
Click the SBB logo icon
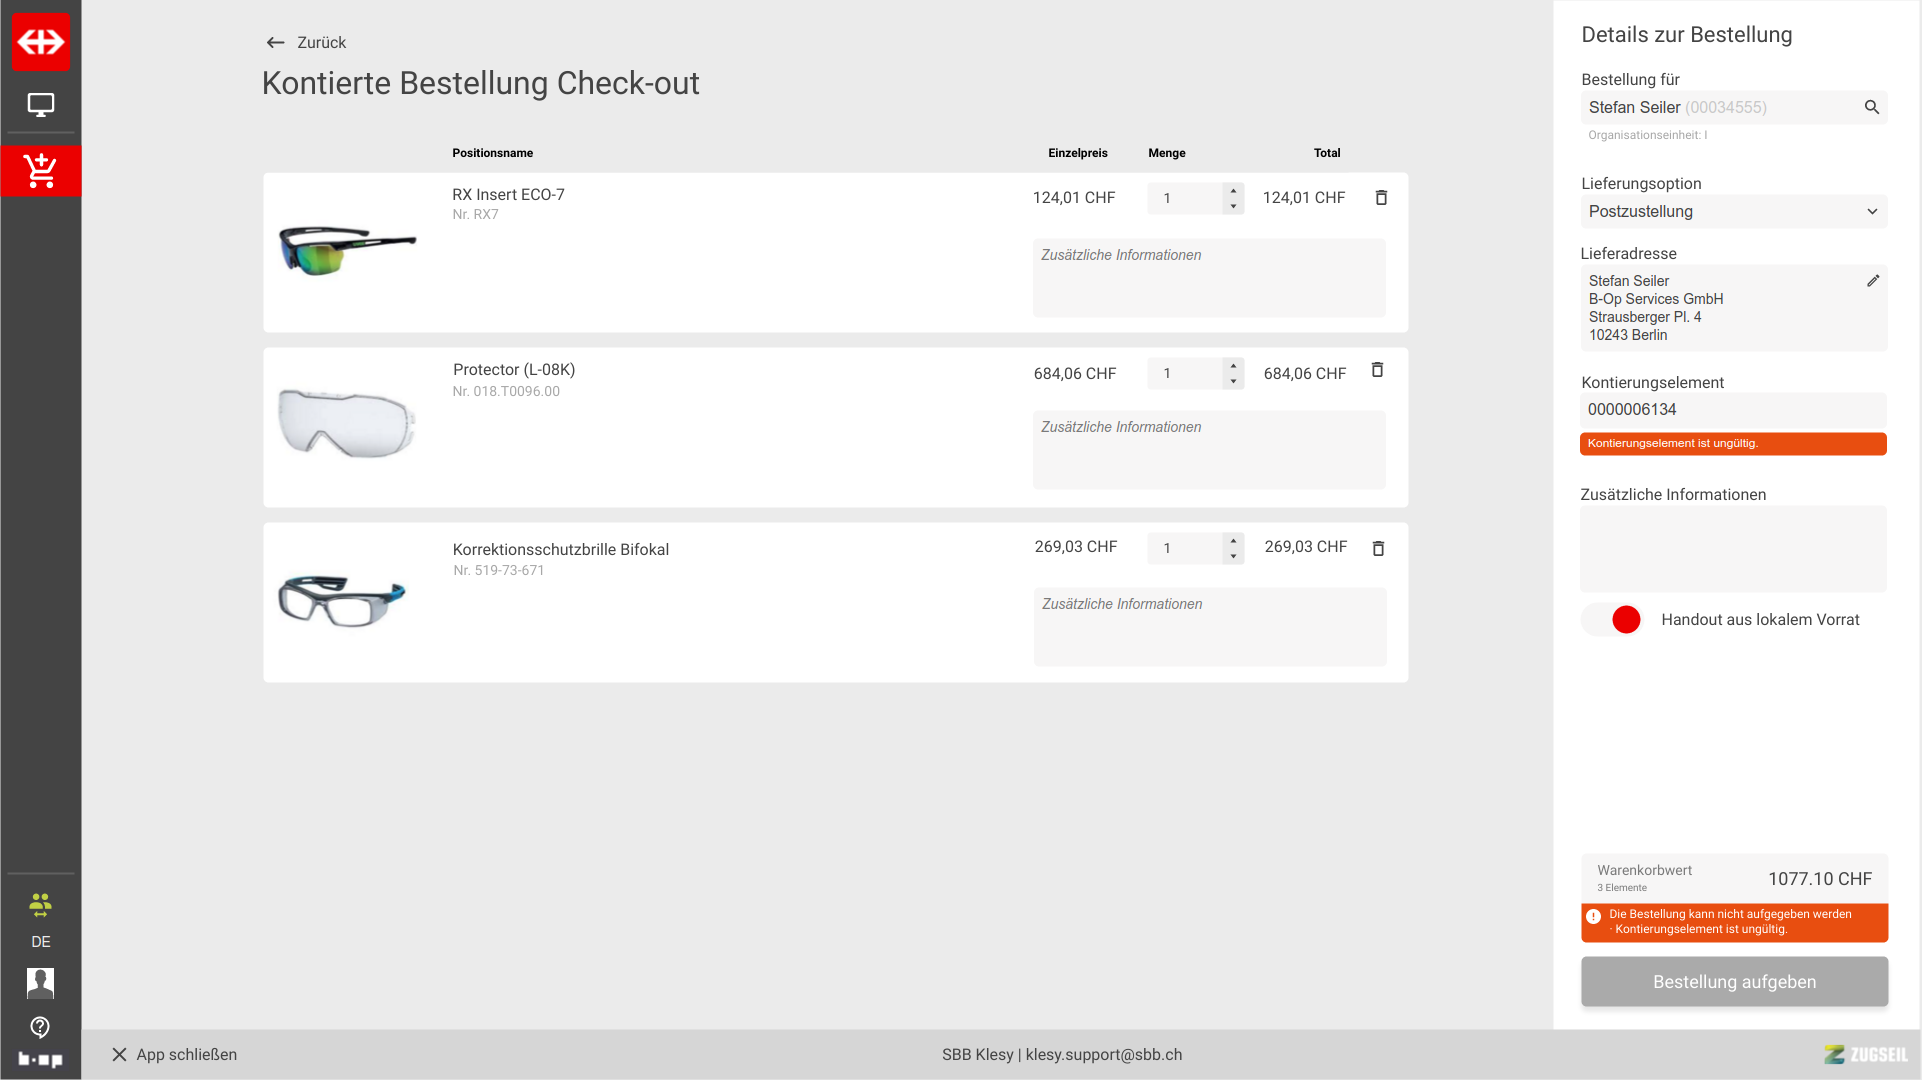point(41,42)
